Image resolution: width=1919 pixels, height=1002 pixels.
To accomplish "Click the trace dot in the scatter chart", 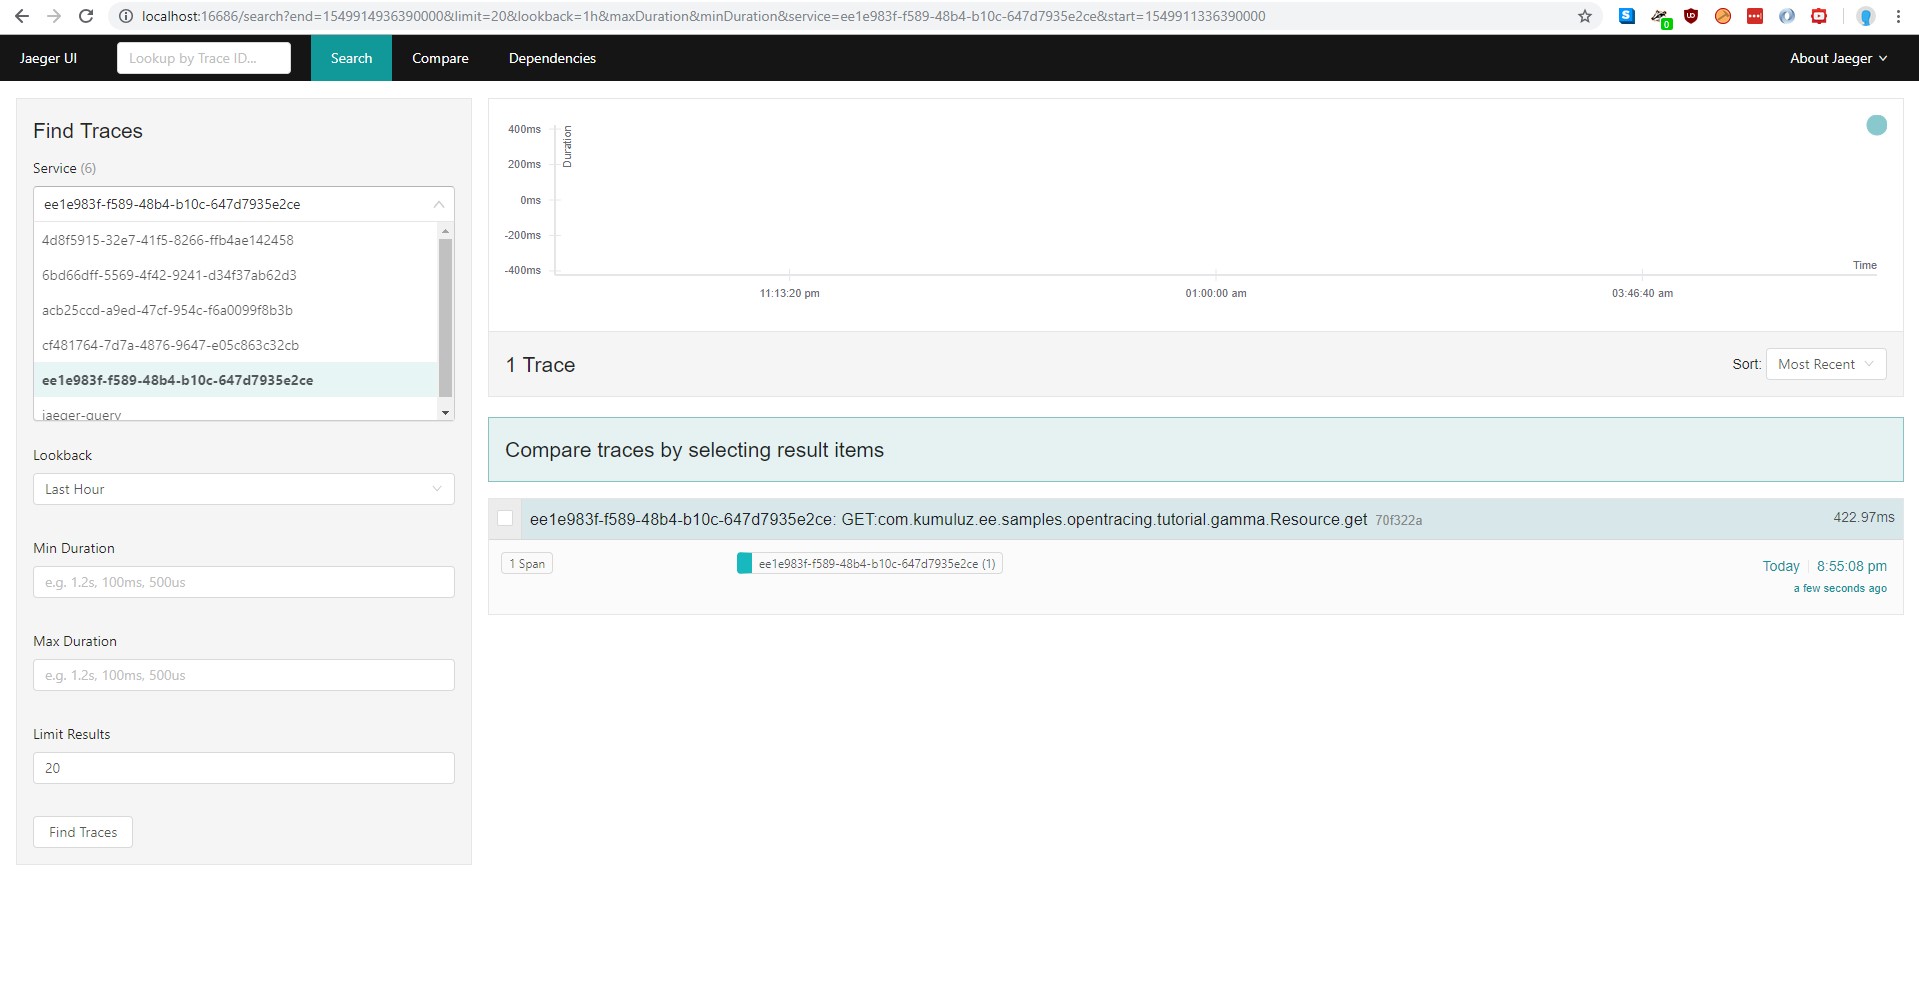I will tap(1876, 125).
